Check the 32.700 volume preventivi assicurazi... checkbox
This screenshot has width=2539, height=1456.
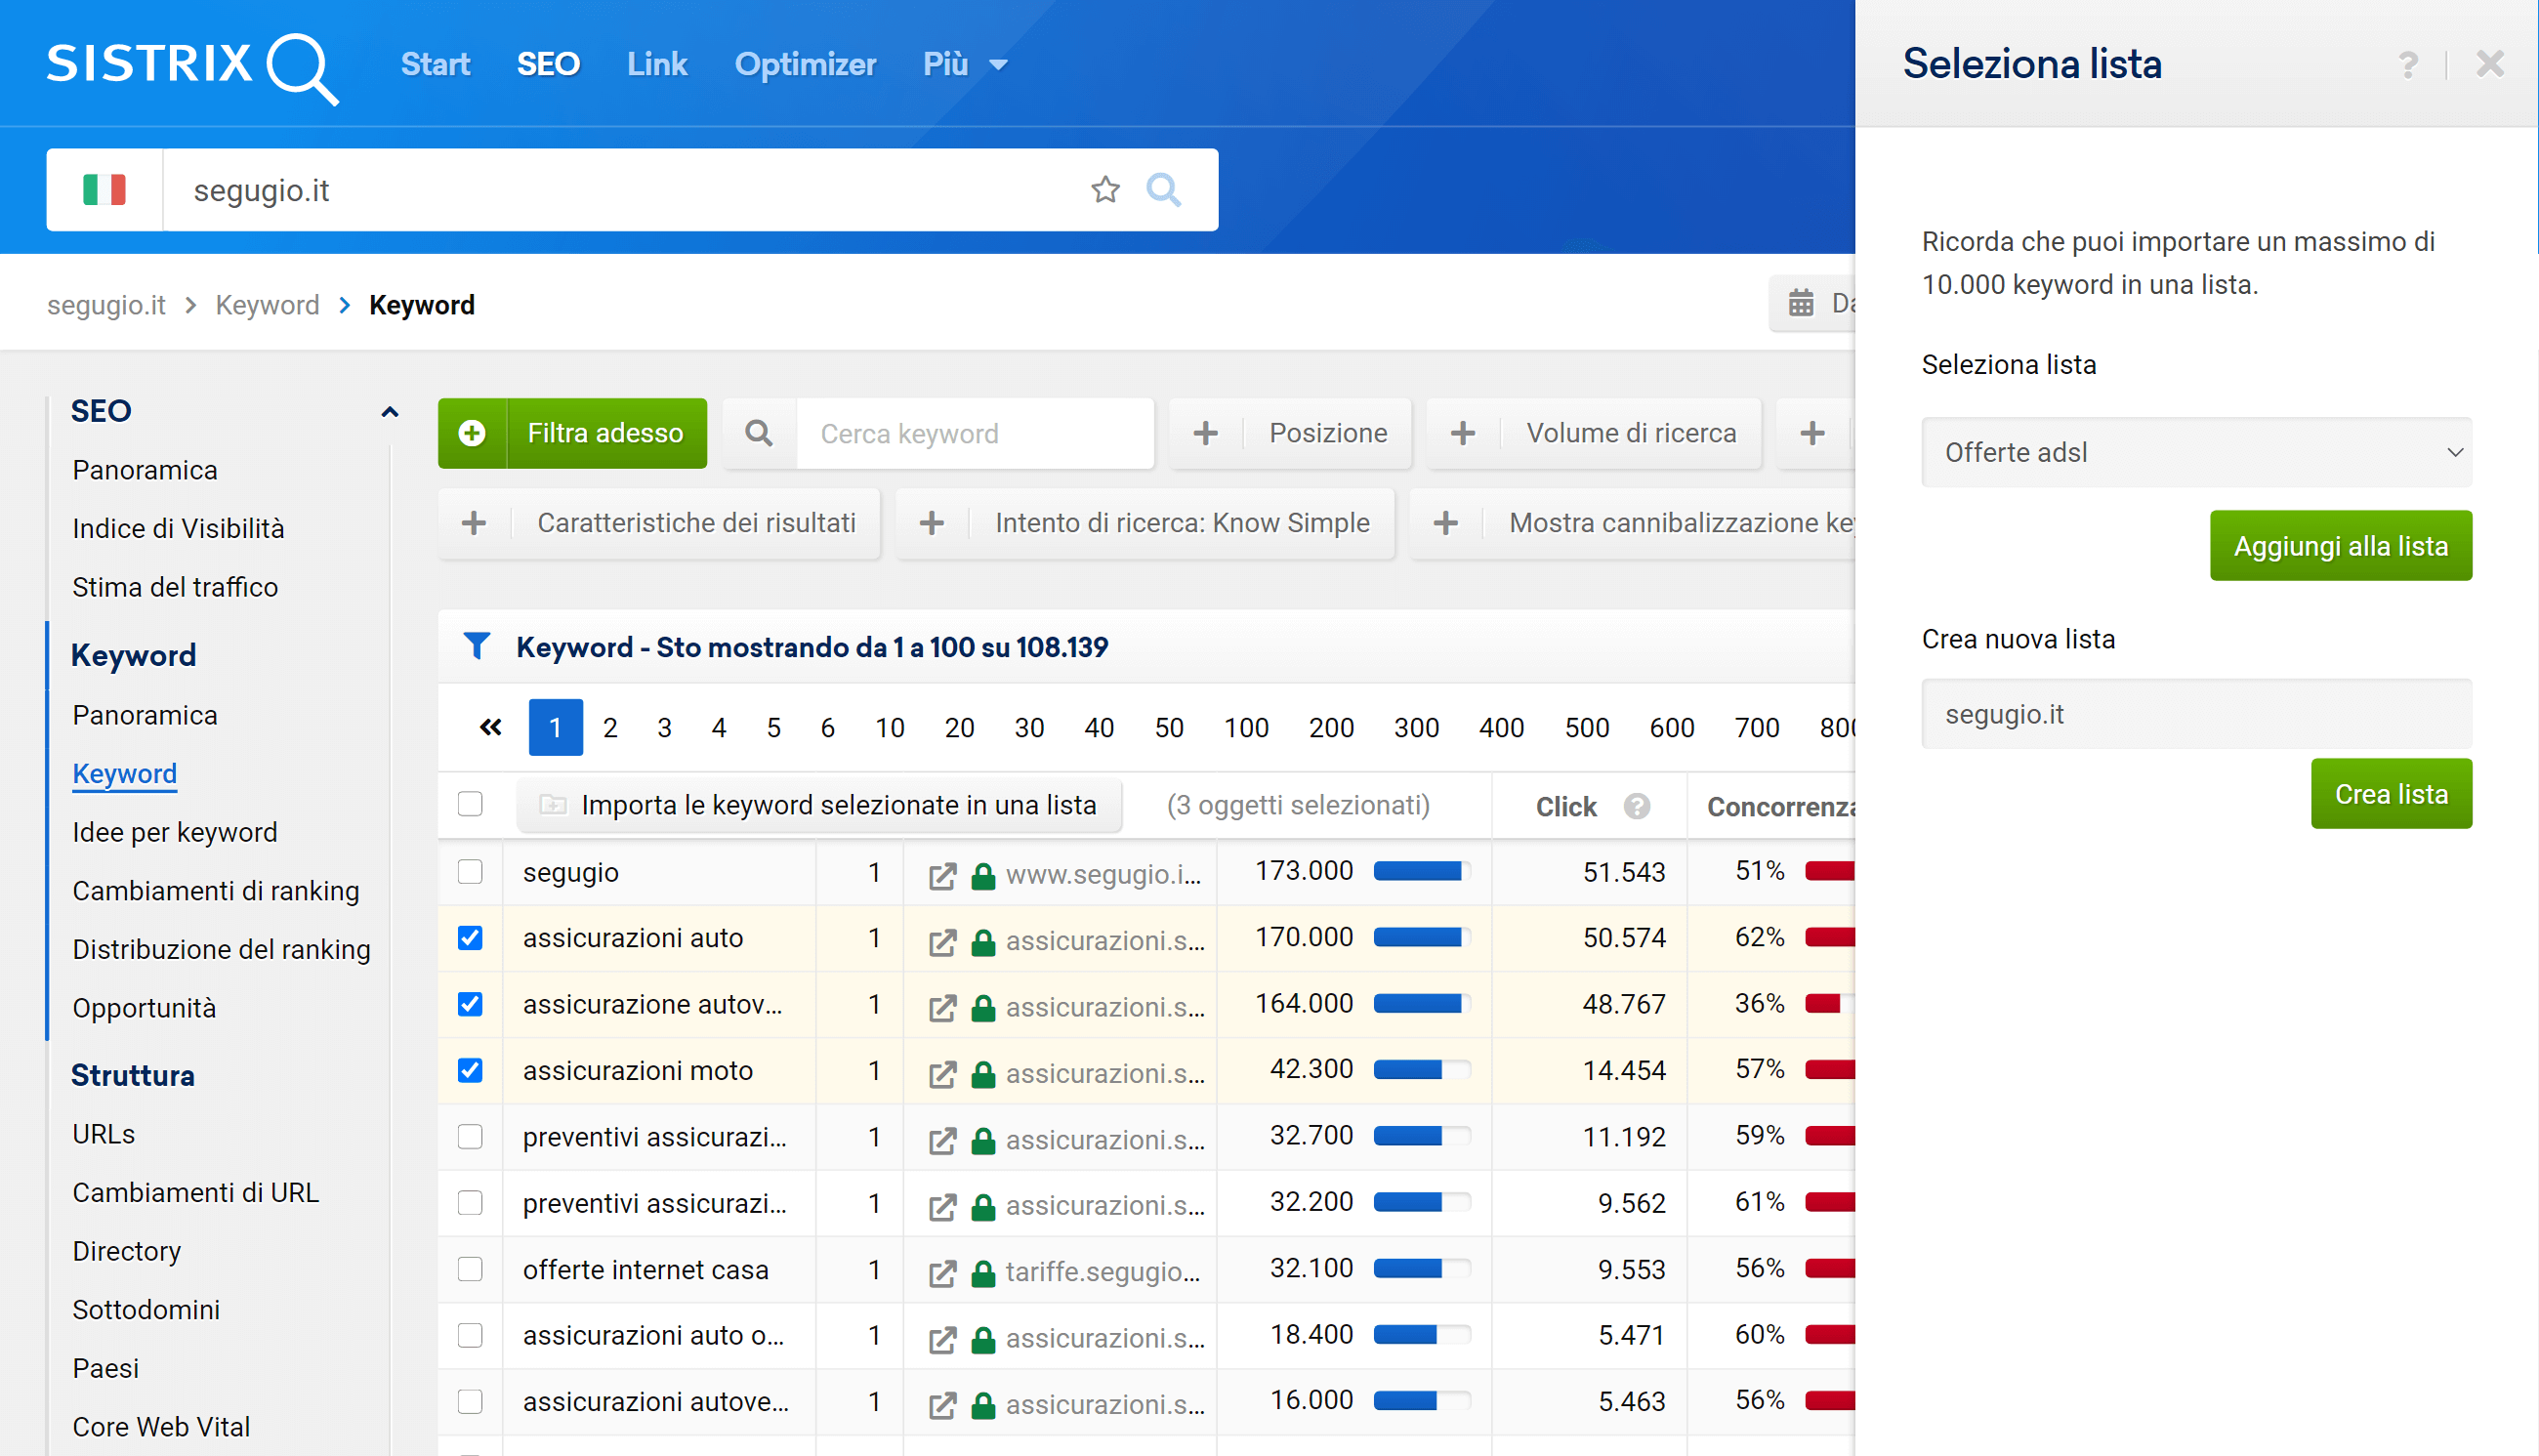coord(470,1137)
